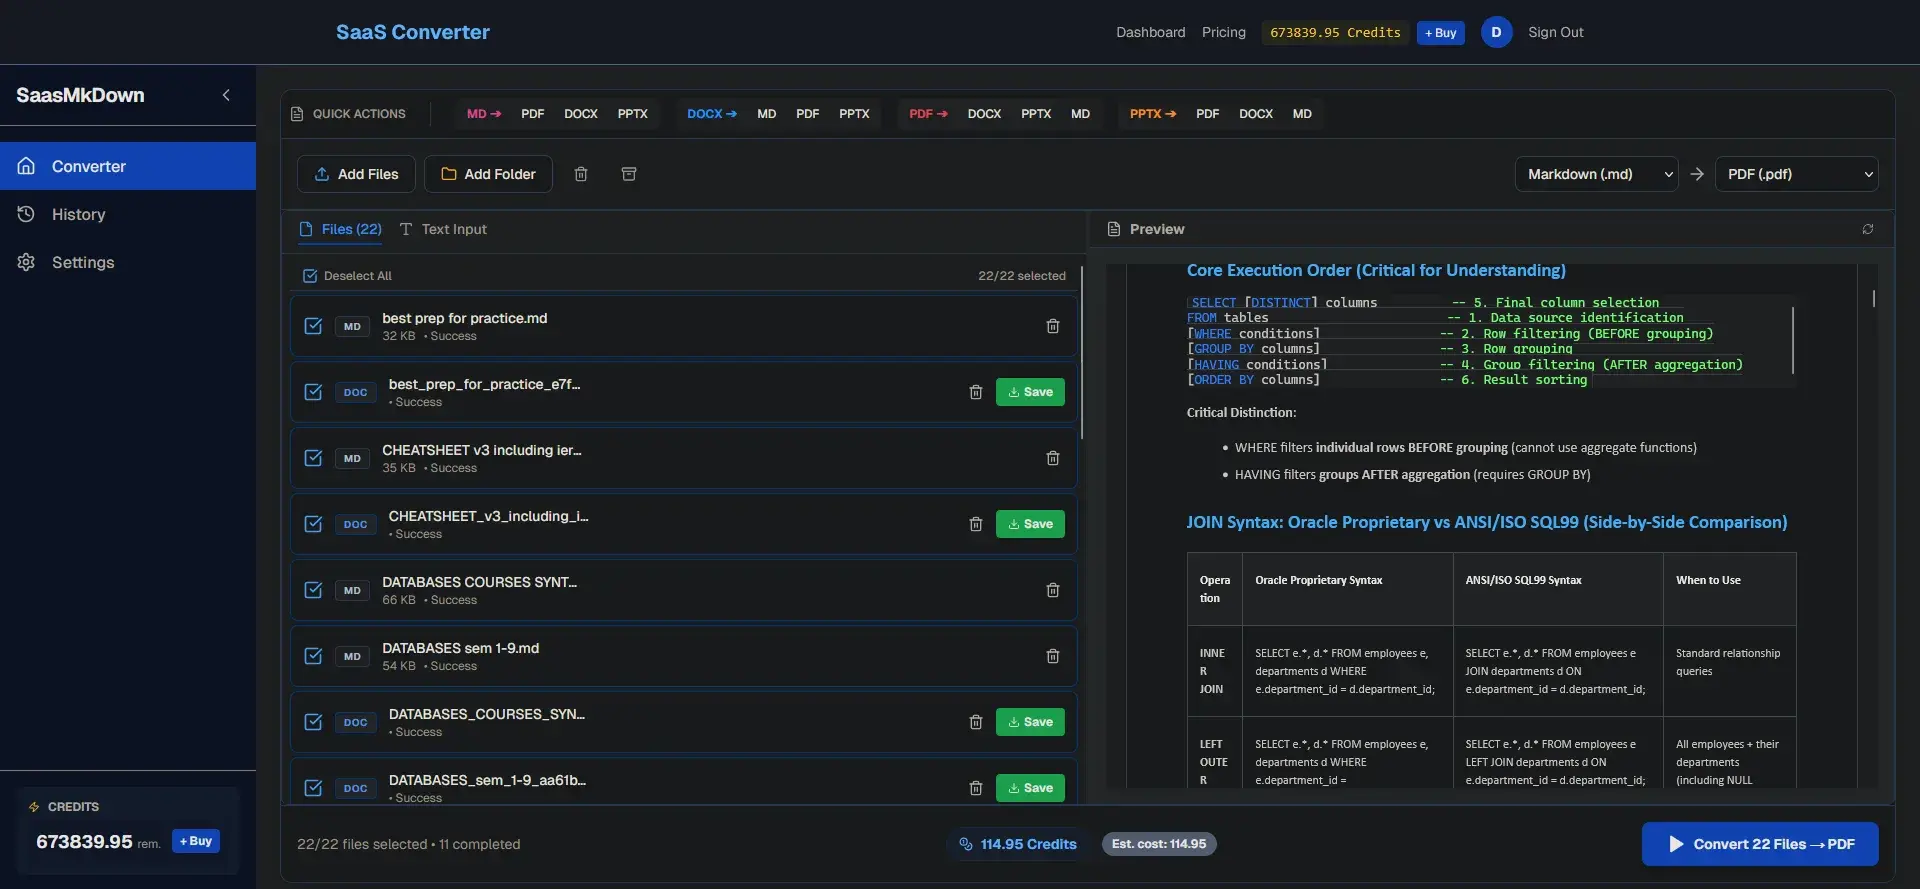Click the Add Folder button
The image size is (1920, 889).
pyautogui.click(x=488, y=174)
